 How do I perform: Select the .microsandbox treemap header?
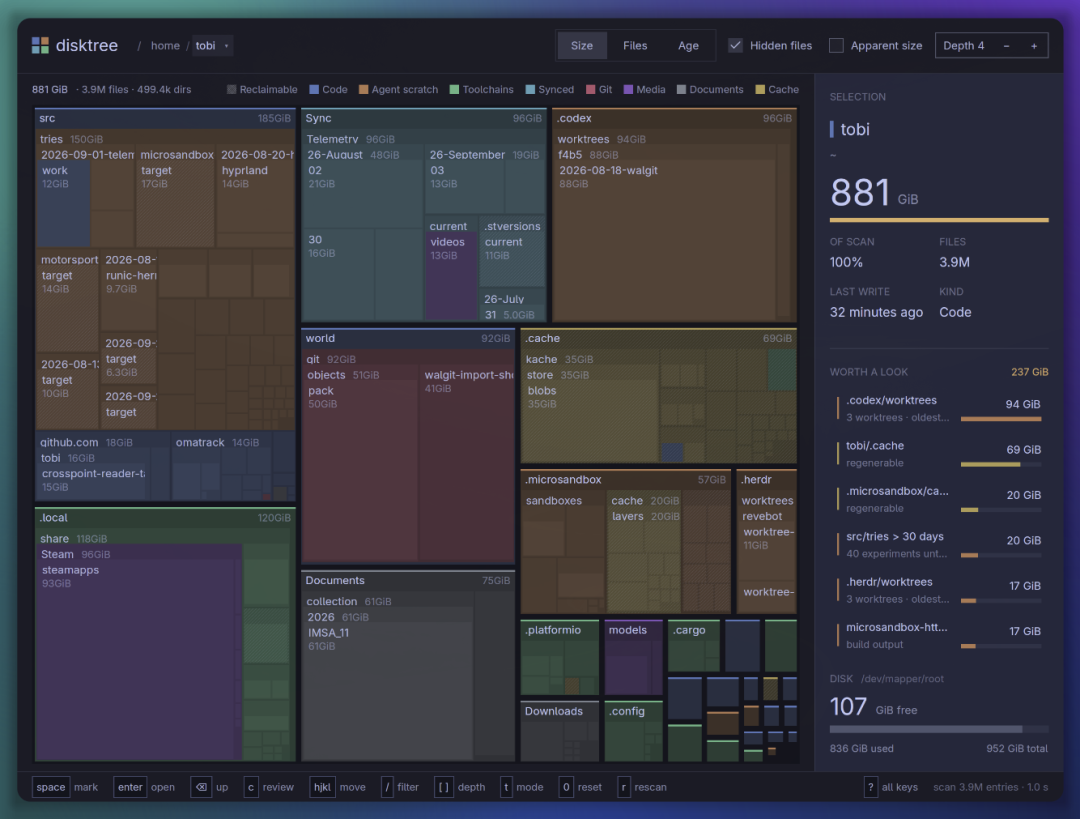[x=625, y=480]
